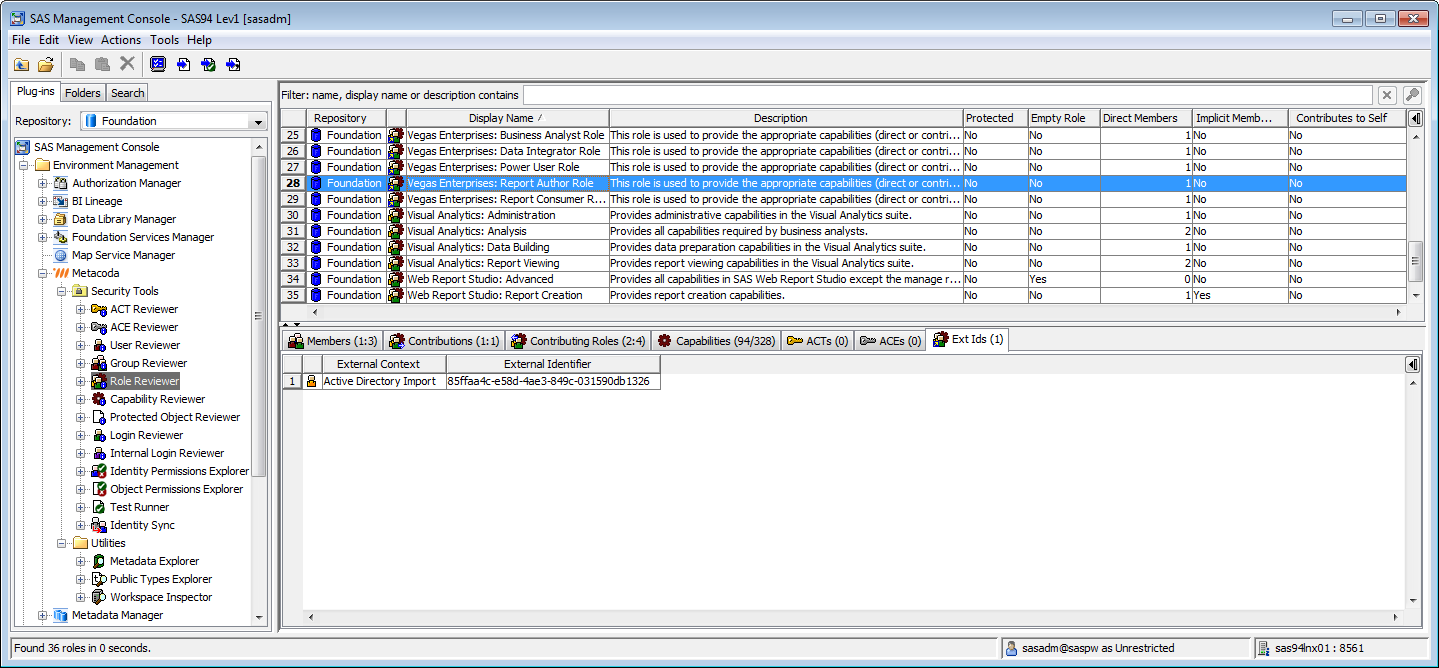The image size is (1439, 668).
Task: Select the Web Report Studio: Advanced row
Action: pos(843,279)
